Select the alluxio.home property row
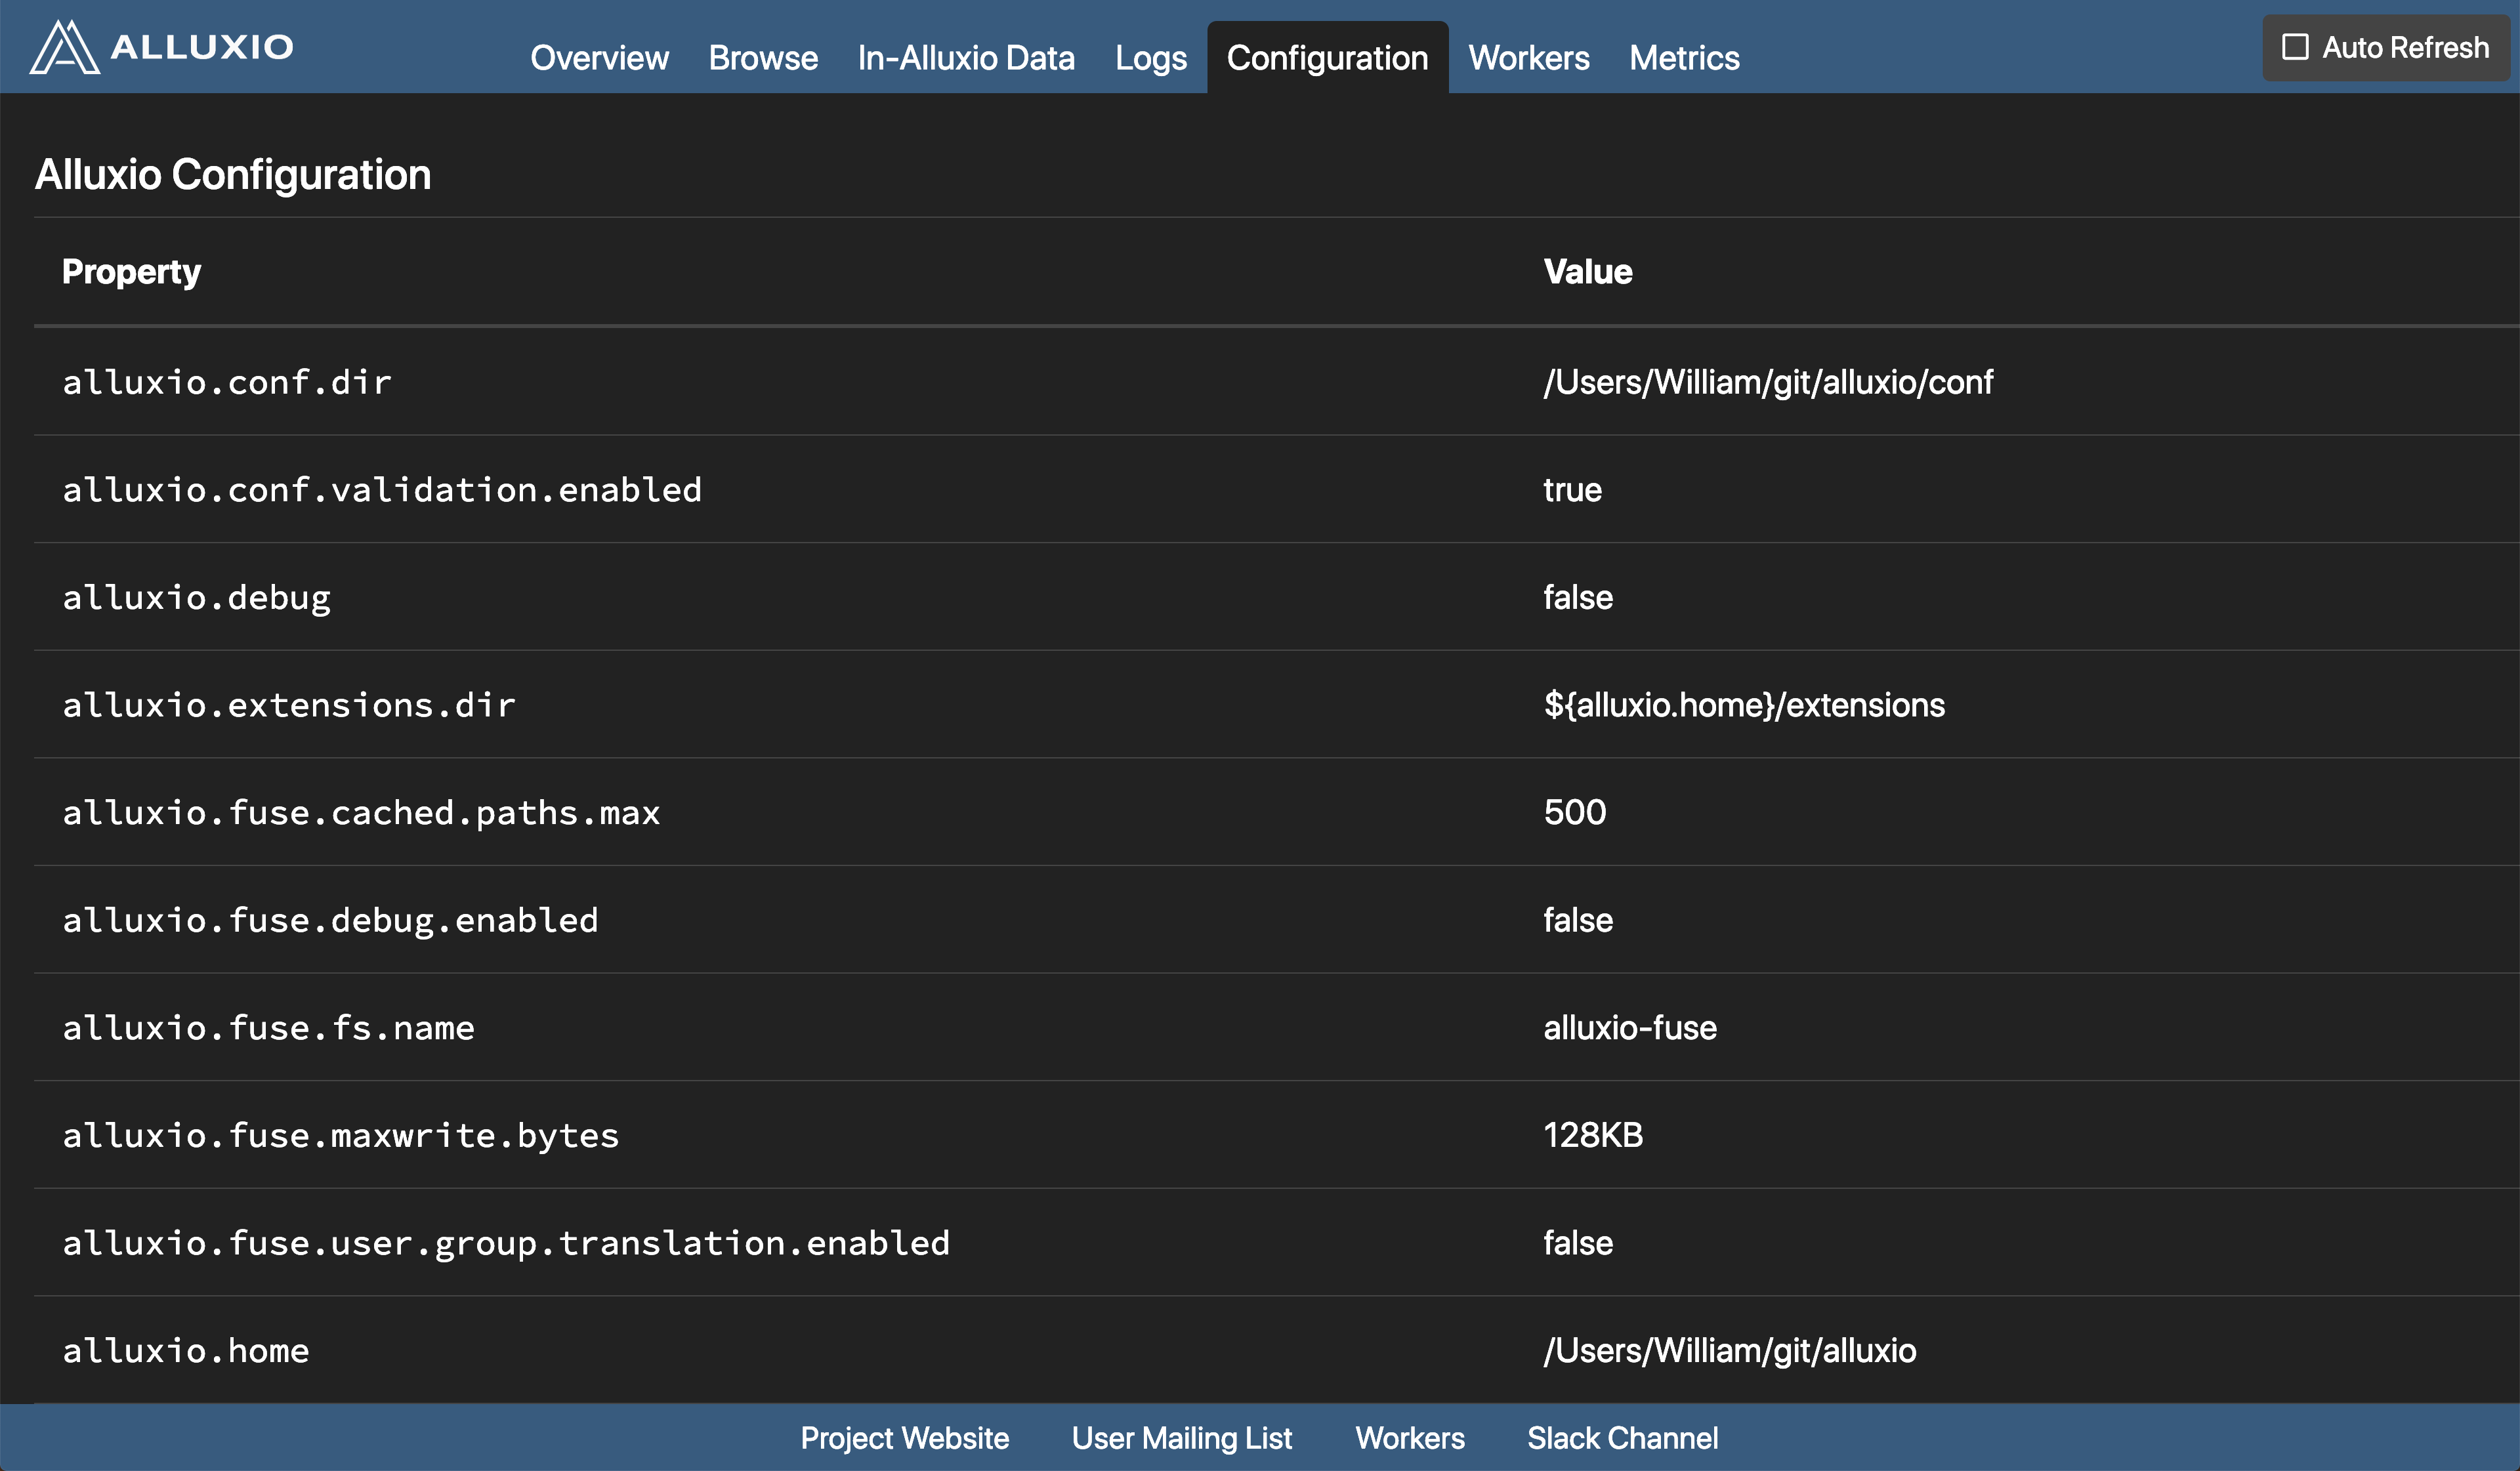Image resolution: width=2520 pixels, height=1471 pixels. pyautogui.click(x=186, y=1351)
